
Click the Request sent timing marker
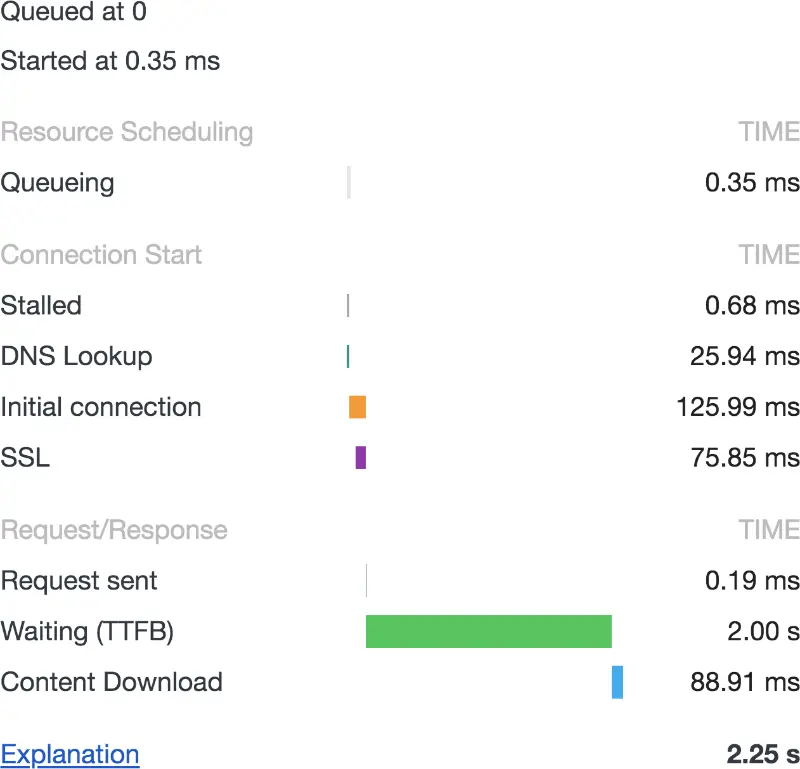pos(366,581)
